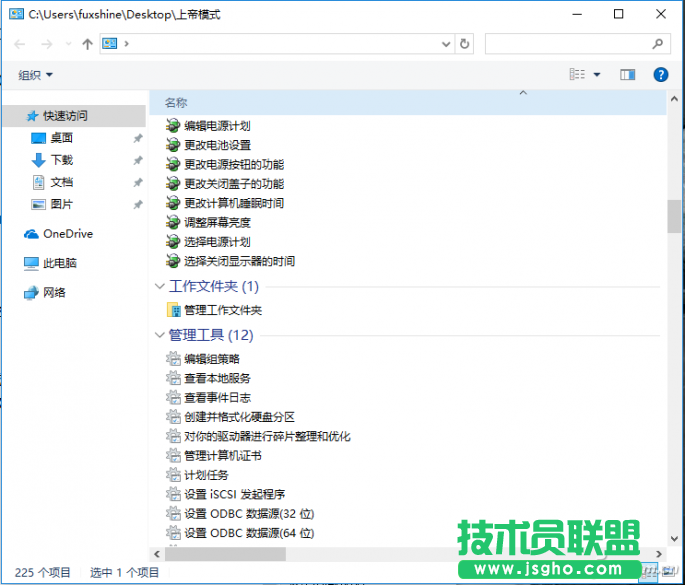Open the 组织 menu

[x=35, y=75]
